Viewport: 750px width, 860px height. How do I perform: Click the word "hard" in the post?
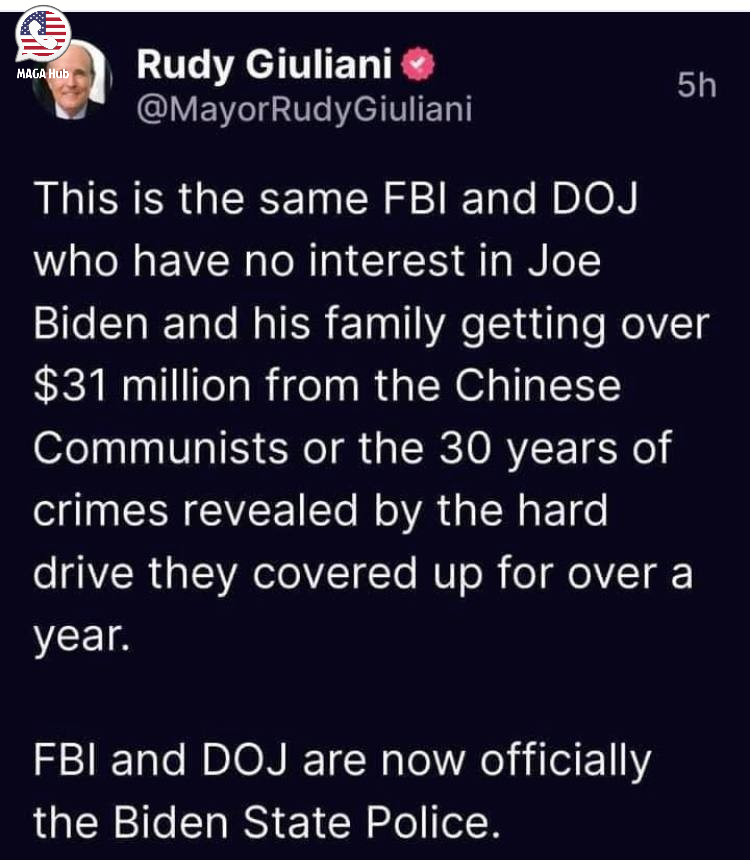click(x=562, y=510)
